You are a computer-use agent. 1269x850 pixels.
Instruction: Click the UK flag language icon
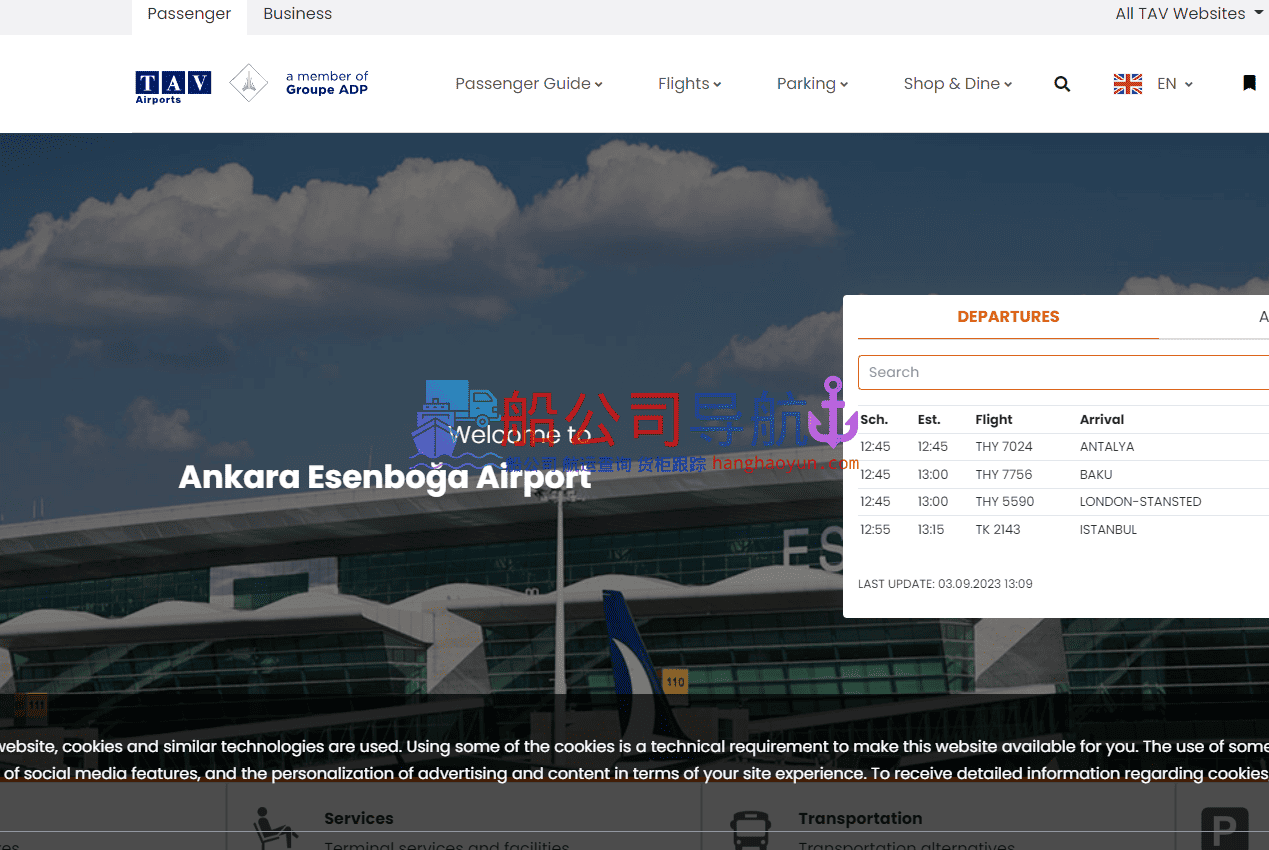(x=1127, y=84)
